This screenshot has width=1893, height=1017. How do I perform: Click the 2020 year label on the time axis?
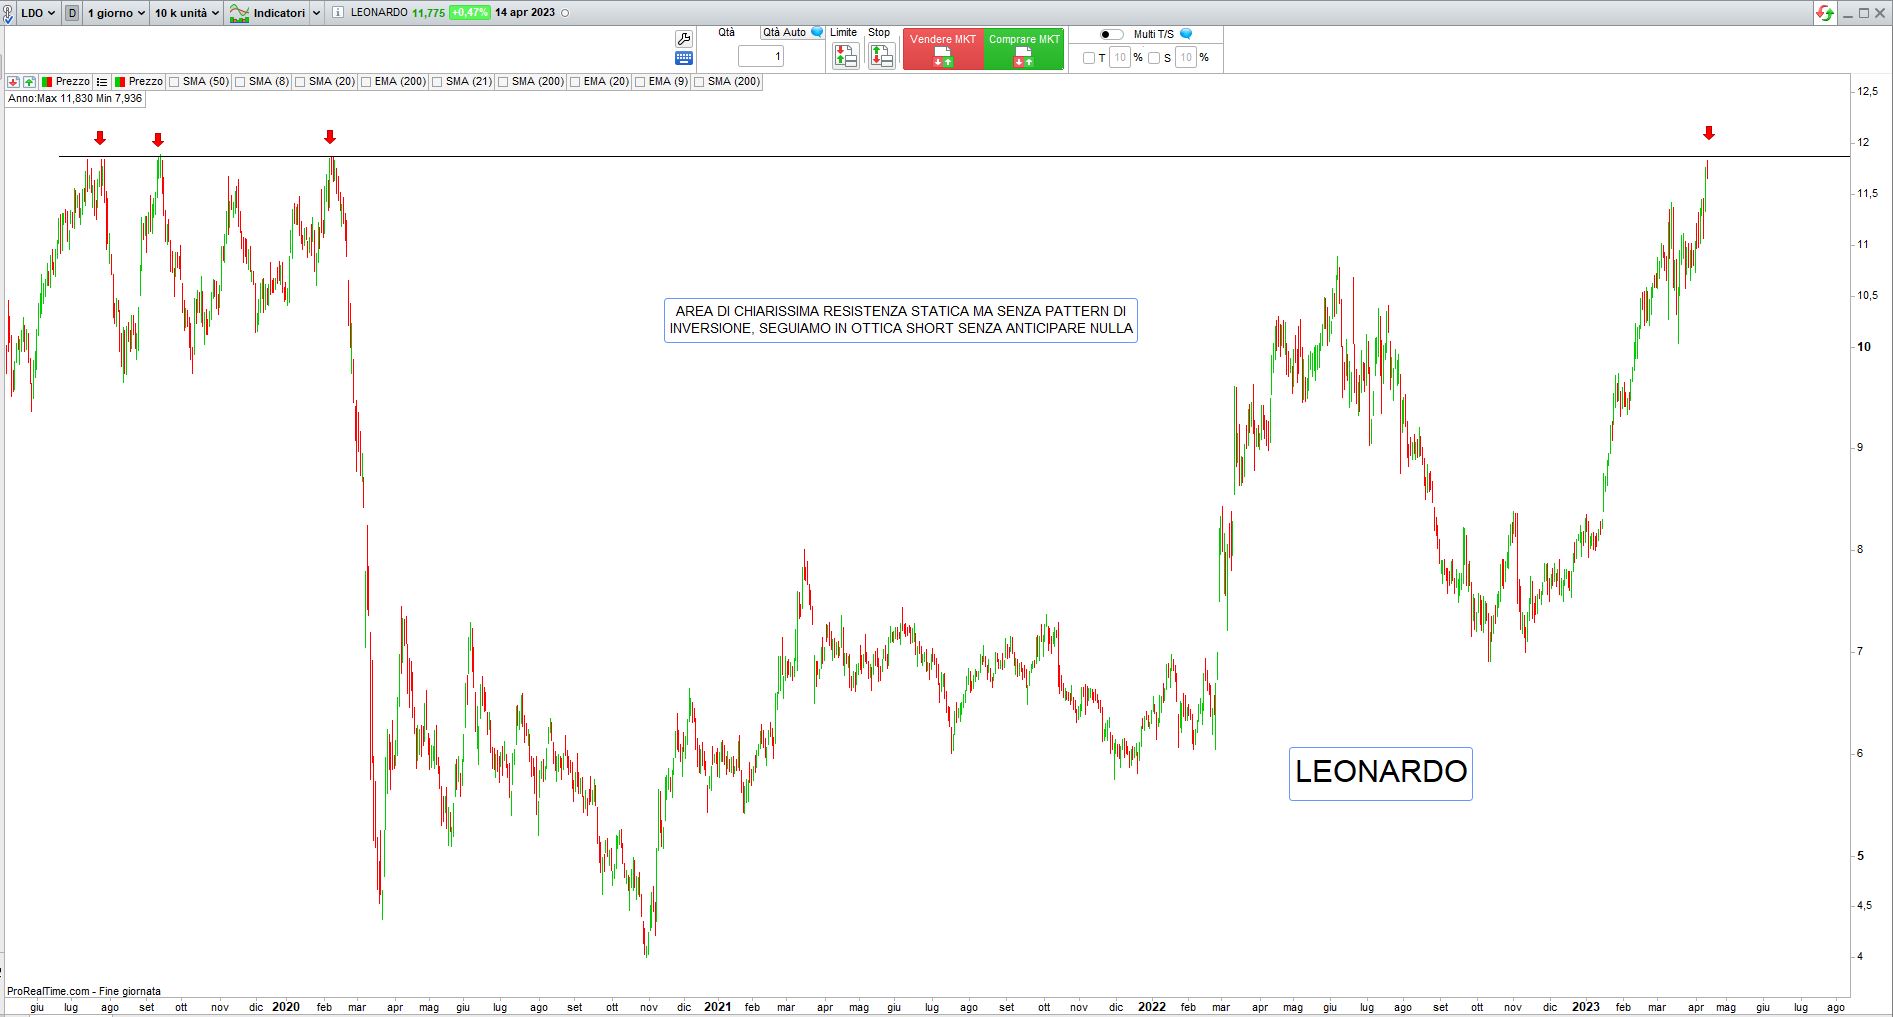[x=286, y=1007]
